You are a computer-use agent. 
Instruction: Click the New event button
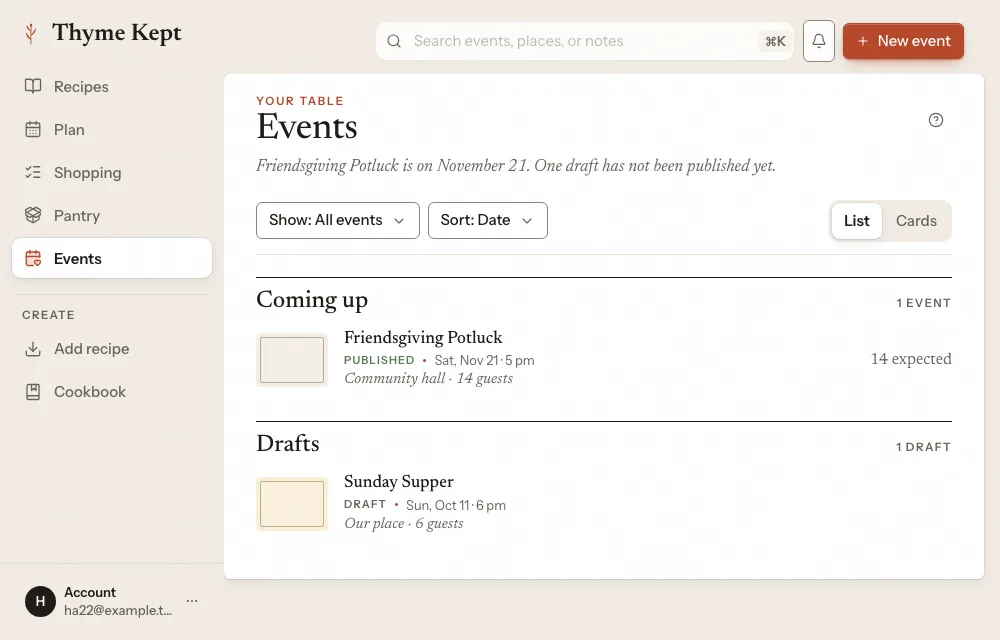[x=903, y=41]
